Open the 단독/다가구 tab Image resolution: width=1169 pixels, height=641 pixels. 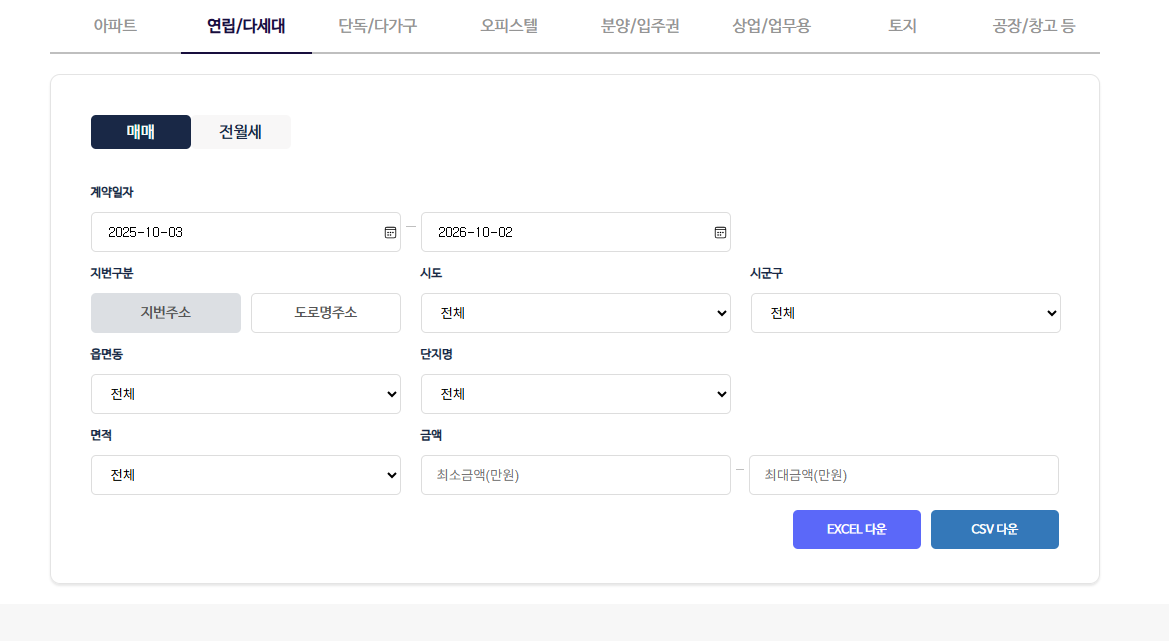click(377, 26)
